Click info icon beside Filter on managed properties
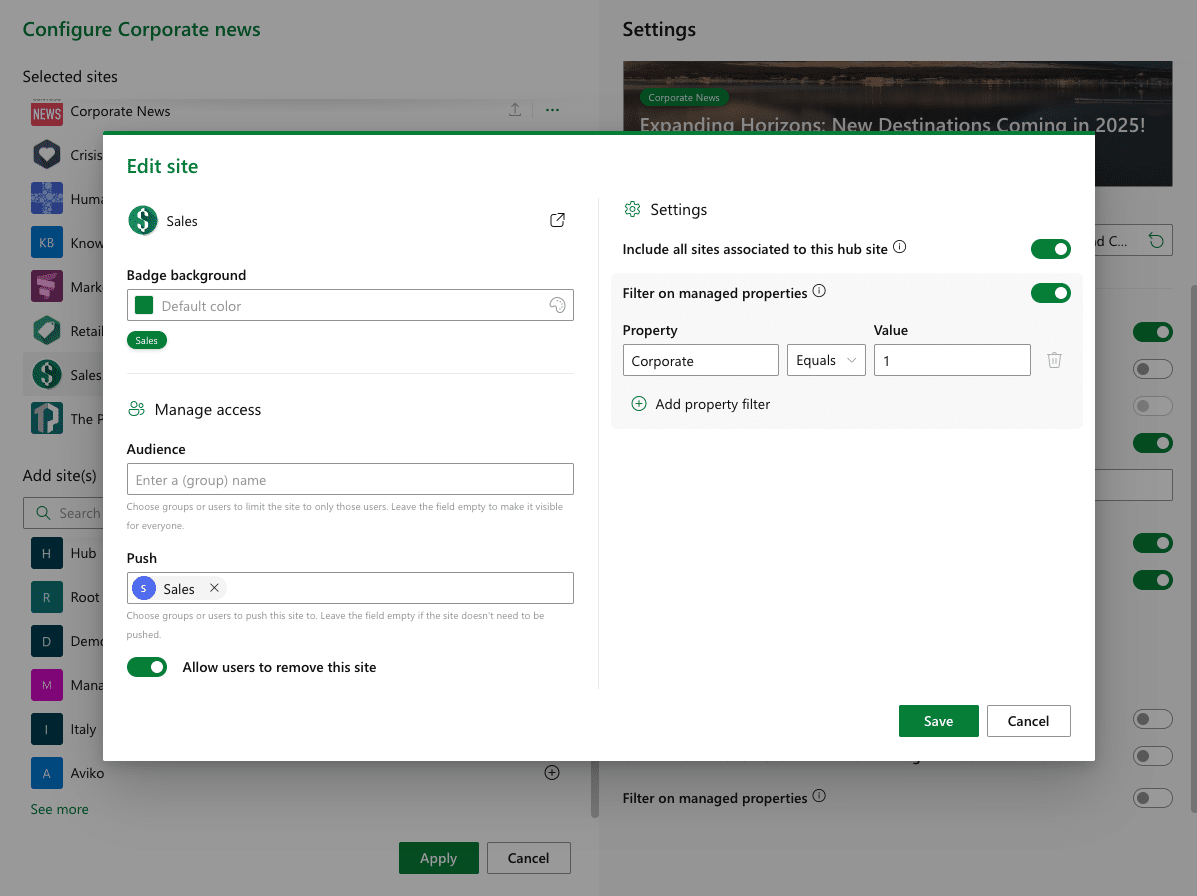Screen dimensions: 1197x896 pos(819,292)
